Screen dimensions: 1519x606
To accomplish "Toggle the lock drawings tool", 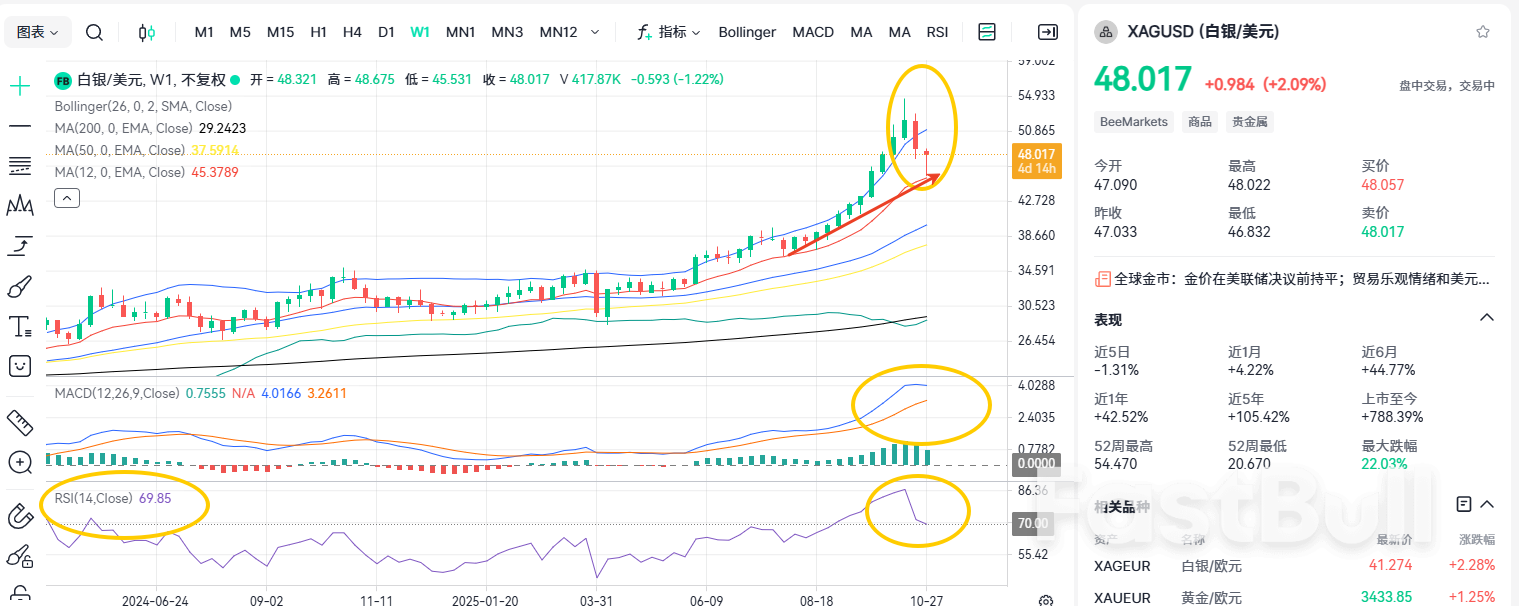I will 20,592.
